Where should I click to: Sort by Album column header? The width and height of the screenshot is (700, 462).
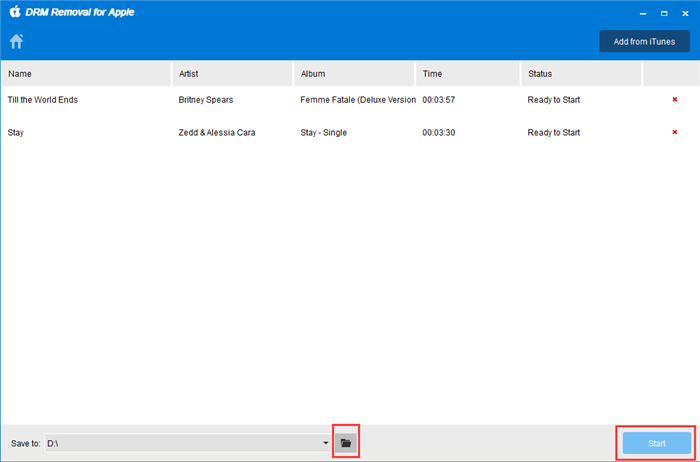click(x=354, y=74)
